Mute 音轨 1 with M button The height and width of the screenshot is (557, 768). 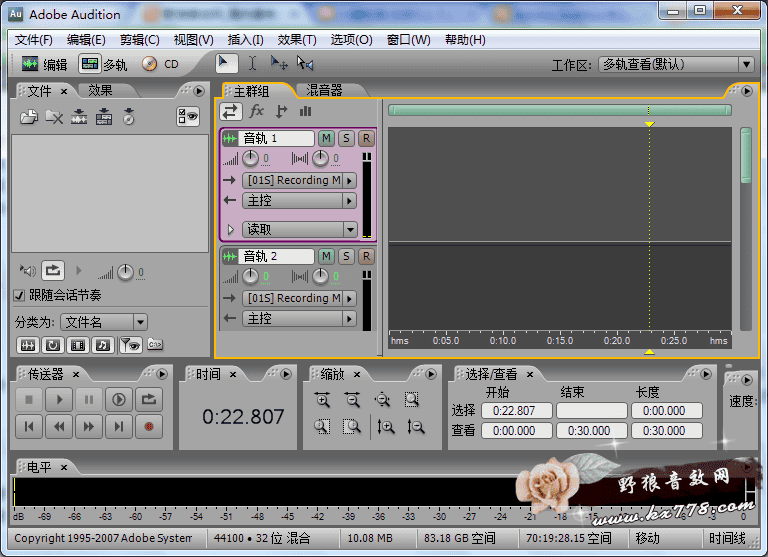coord(327,138)
